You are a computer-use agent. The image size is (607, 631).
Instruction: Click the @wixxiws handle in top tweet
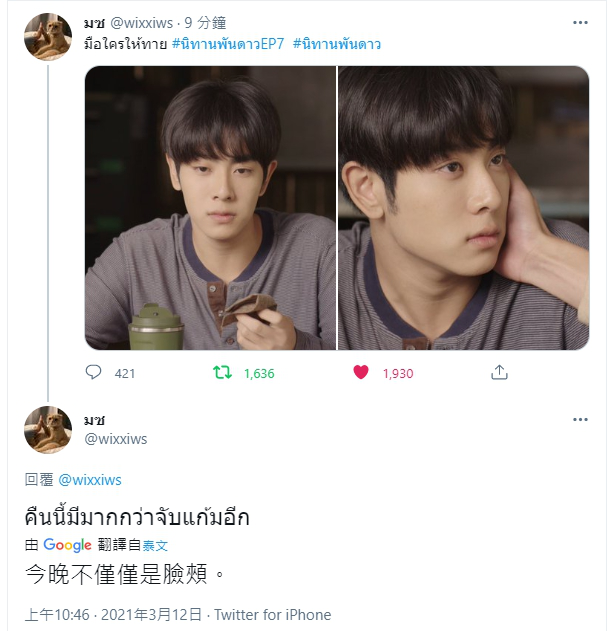[x=141, y=23]
